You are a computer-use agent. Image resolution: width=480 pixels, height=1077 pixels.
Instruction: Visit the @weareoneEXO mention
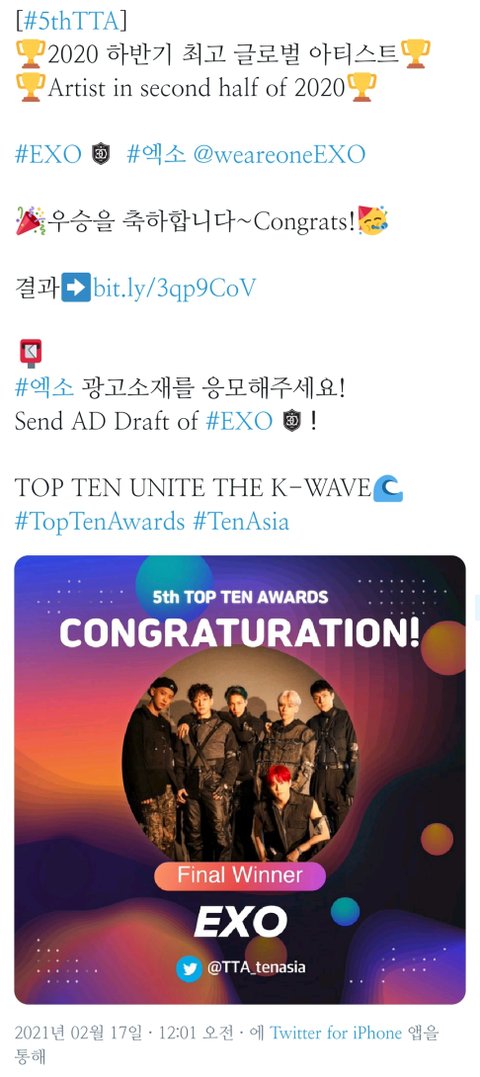[x=278, y=153]
